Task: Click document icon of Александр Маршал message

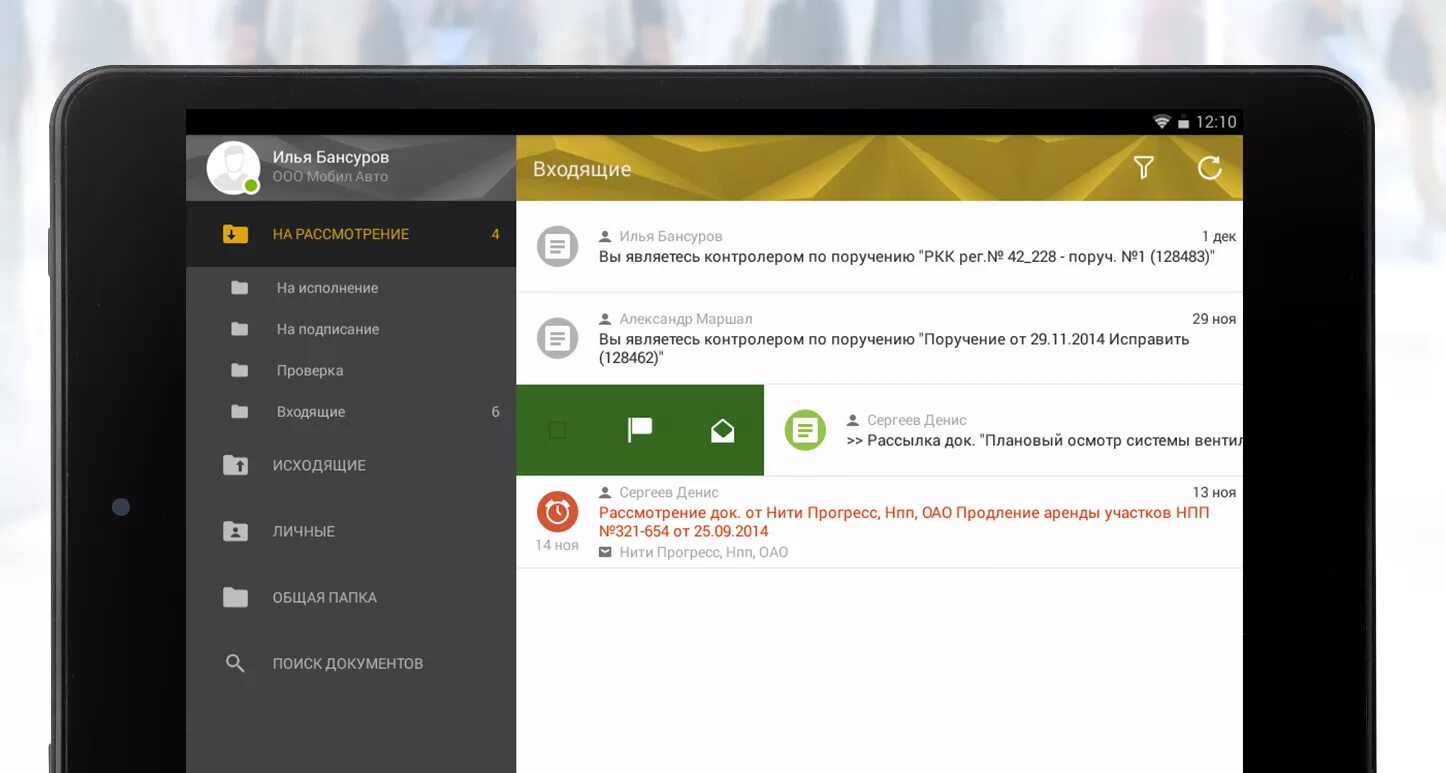Action: tap(557, 338)
